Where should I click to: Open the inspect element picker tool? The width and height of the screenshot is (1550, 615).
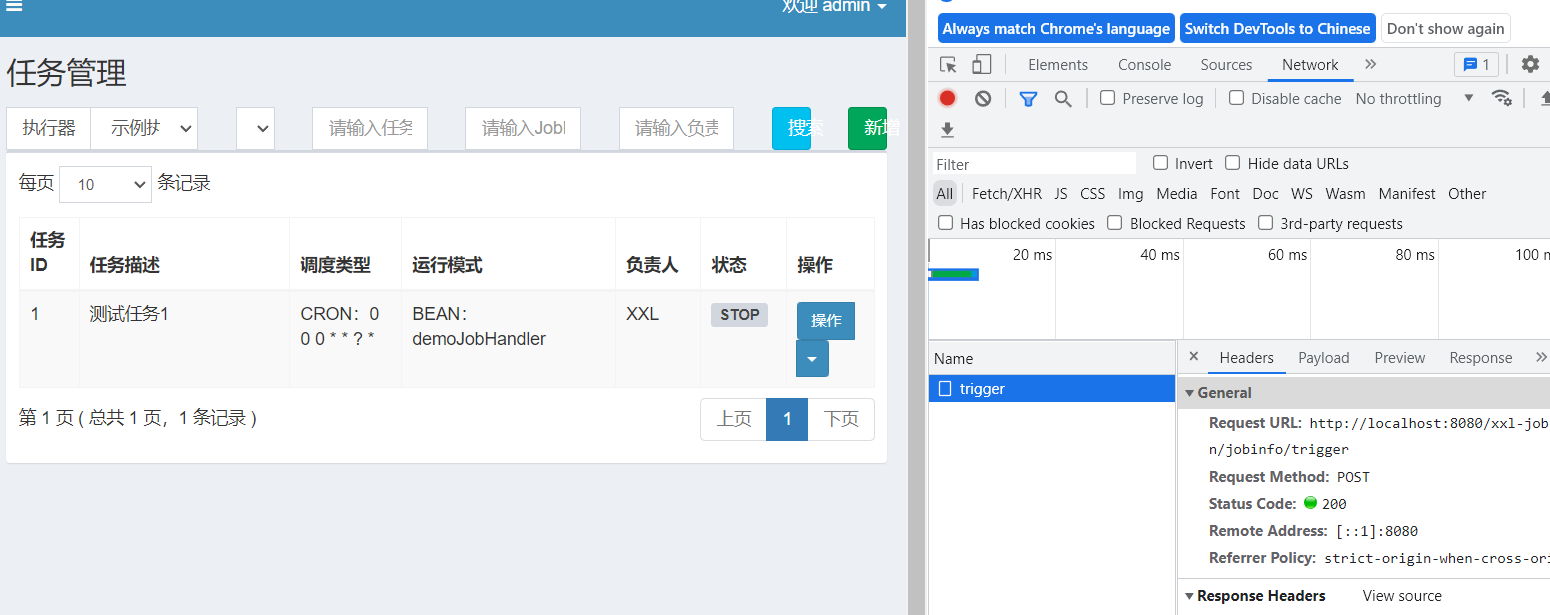click(948, 65)
